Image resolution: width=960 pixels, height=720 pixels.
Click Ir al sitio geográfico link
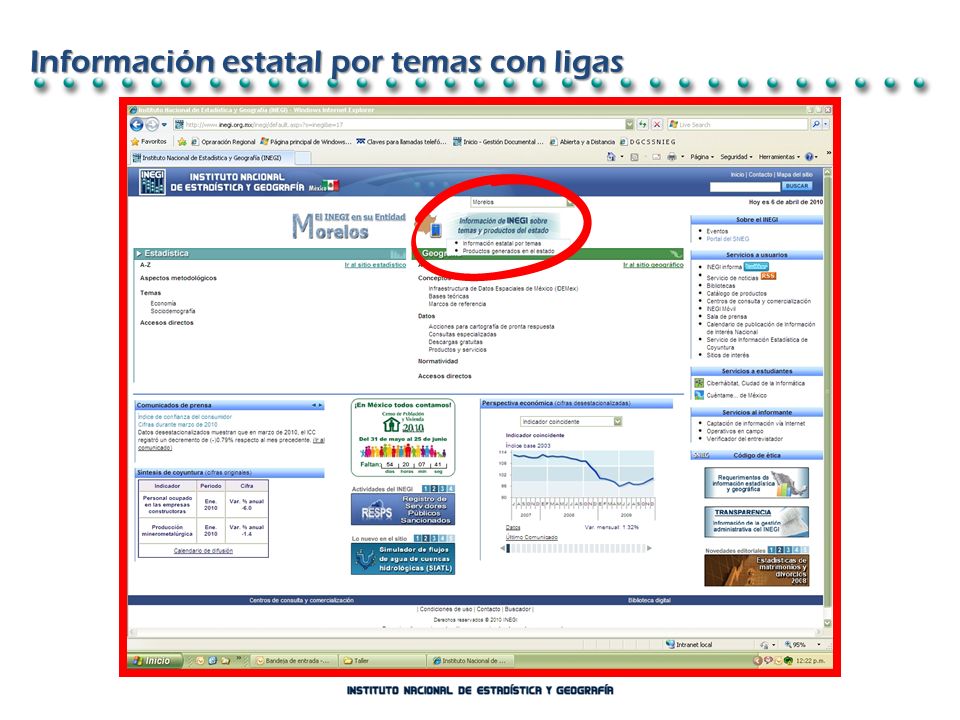(x=653, y=265)
